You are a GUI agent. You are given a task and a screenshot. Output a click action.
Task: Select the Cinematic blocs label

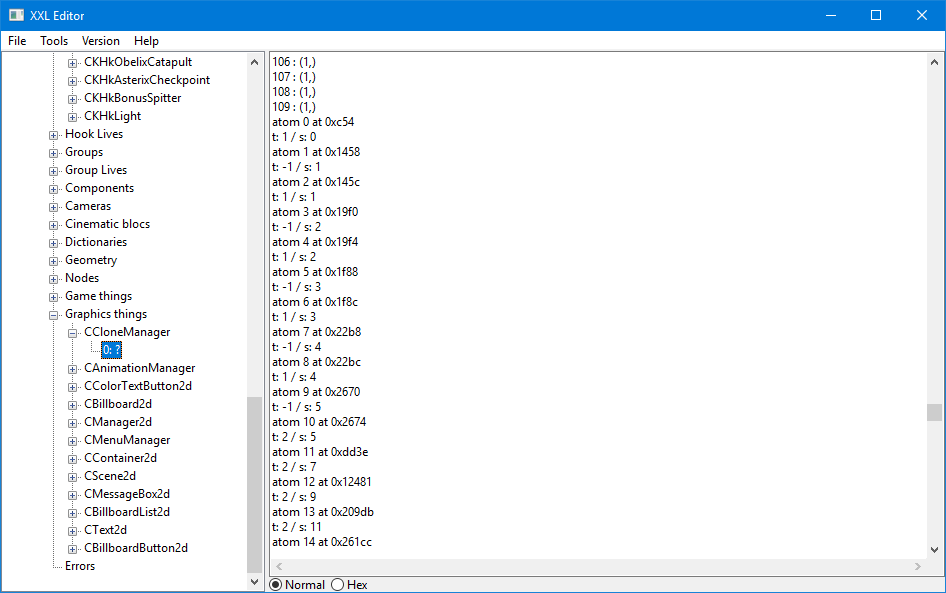pyautogui.click(x=107, y=224)
